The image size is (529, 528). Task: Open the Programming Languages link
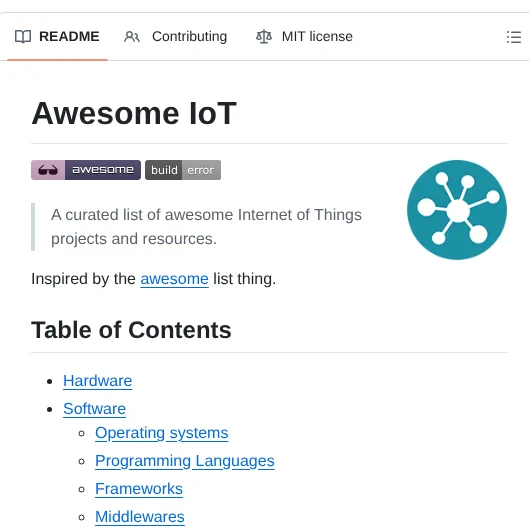[185, 461]
